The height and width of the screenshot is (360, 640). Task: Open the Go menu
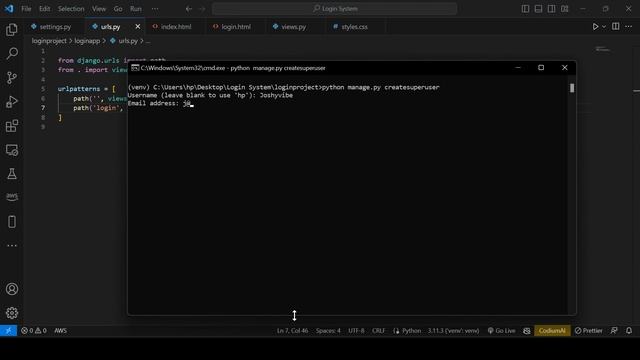pos(118,9)
